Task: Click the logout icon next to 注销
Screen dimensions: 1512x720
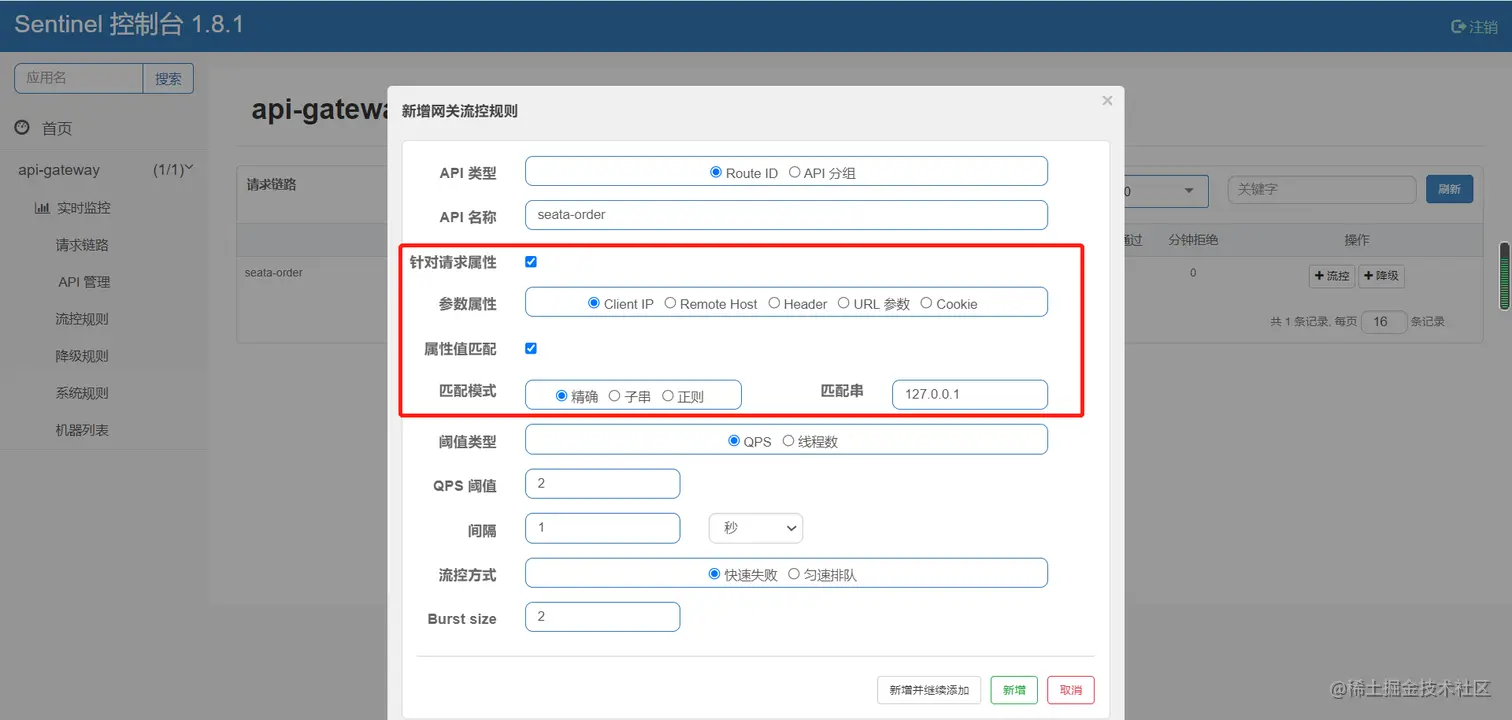Action: [1459, 27]
